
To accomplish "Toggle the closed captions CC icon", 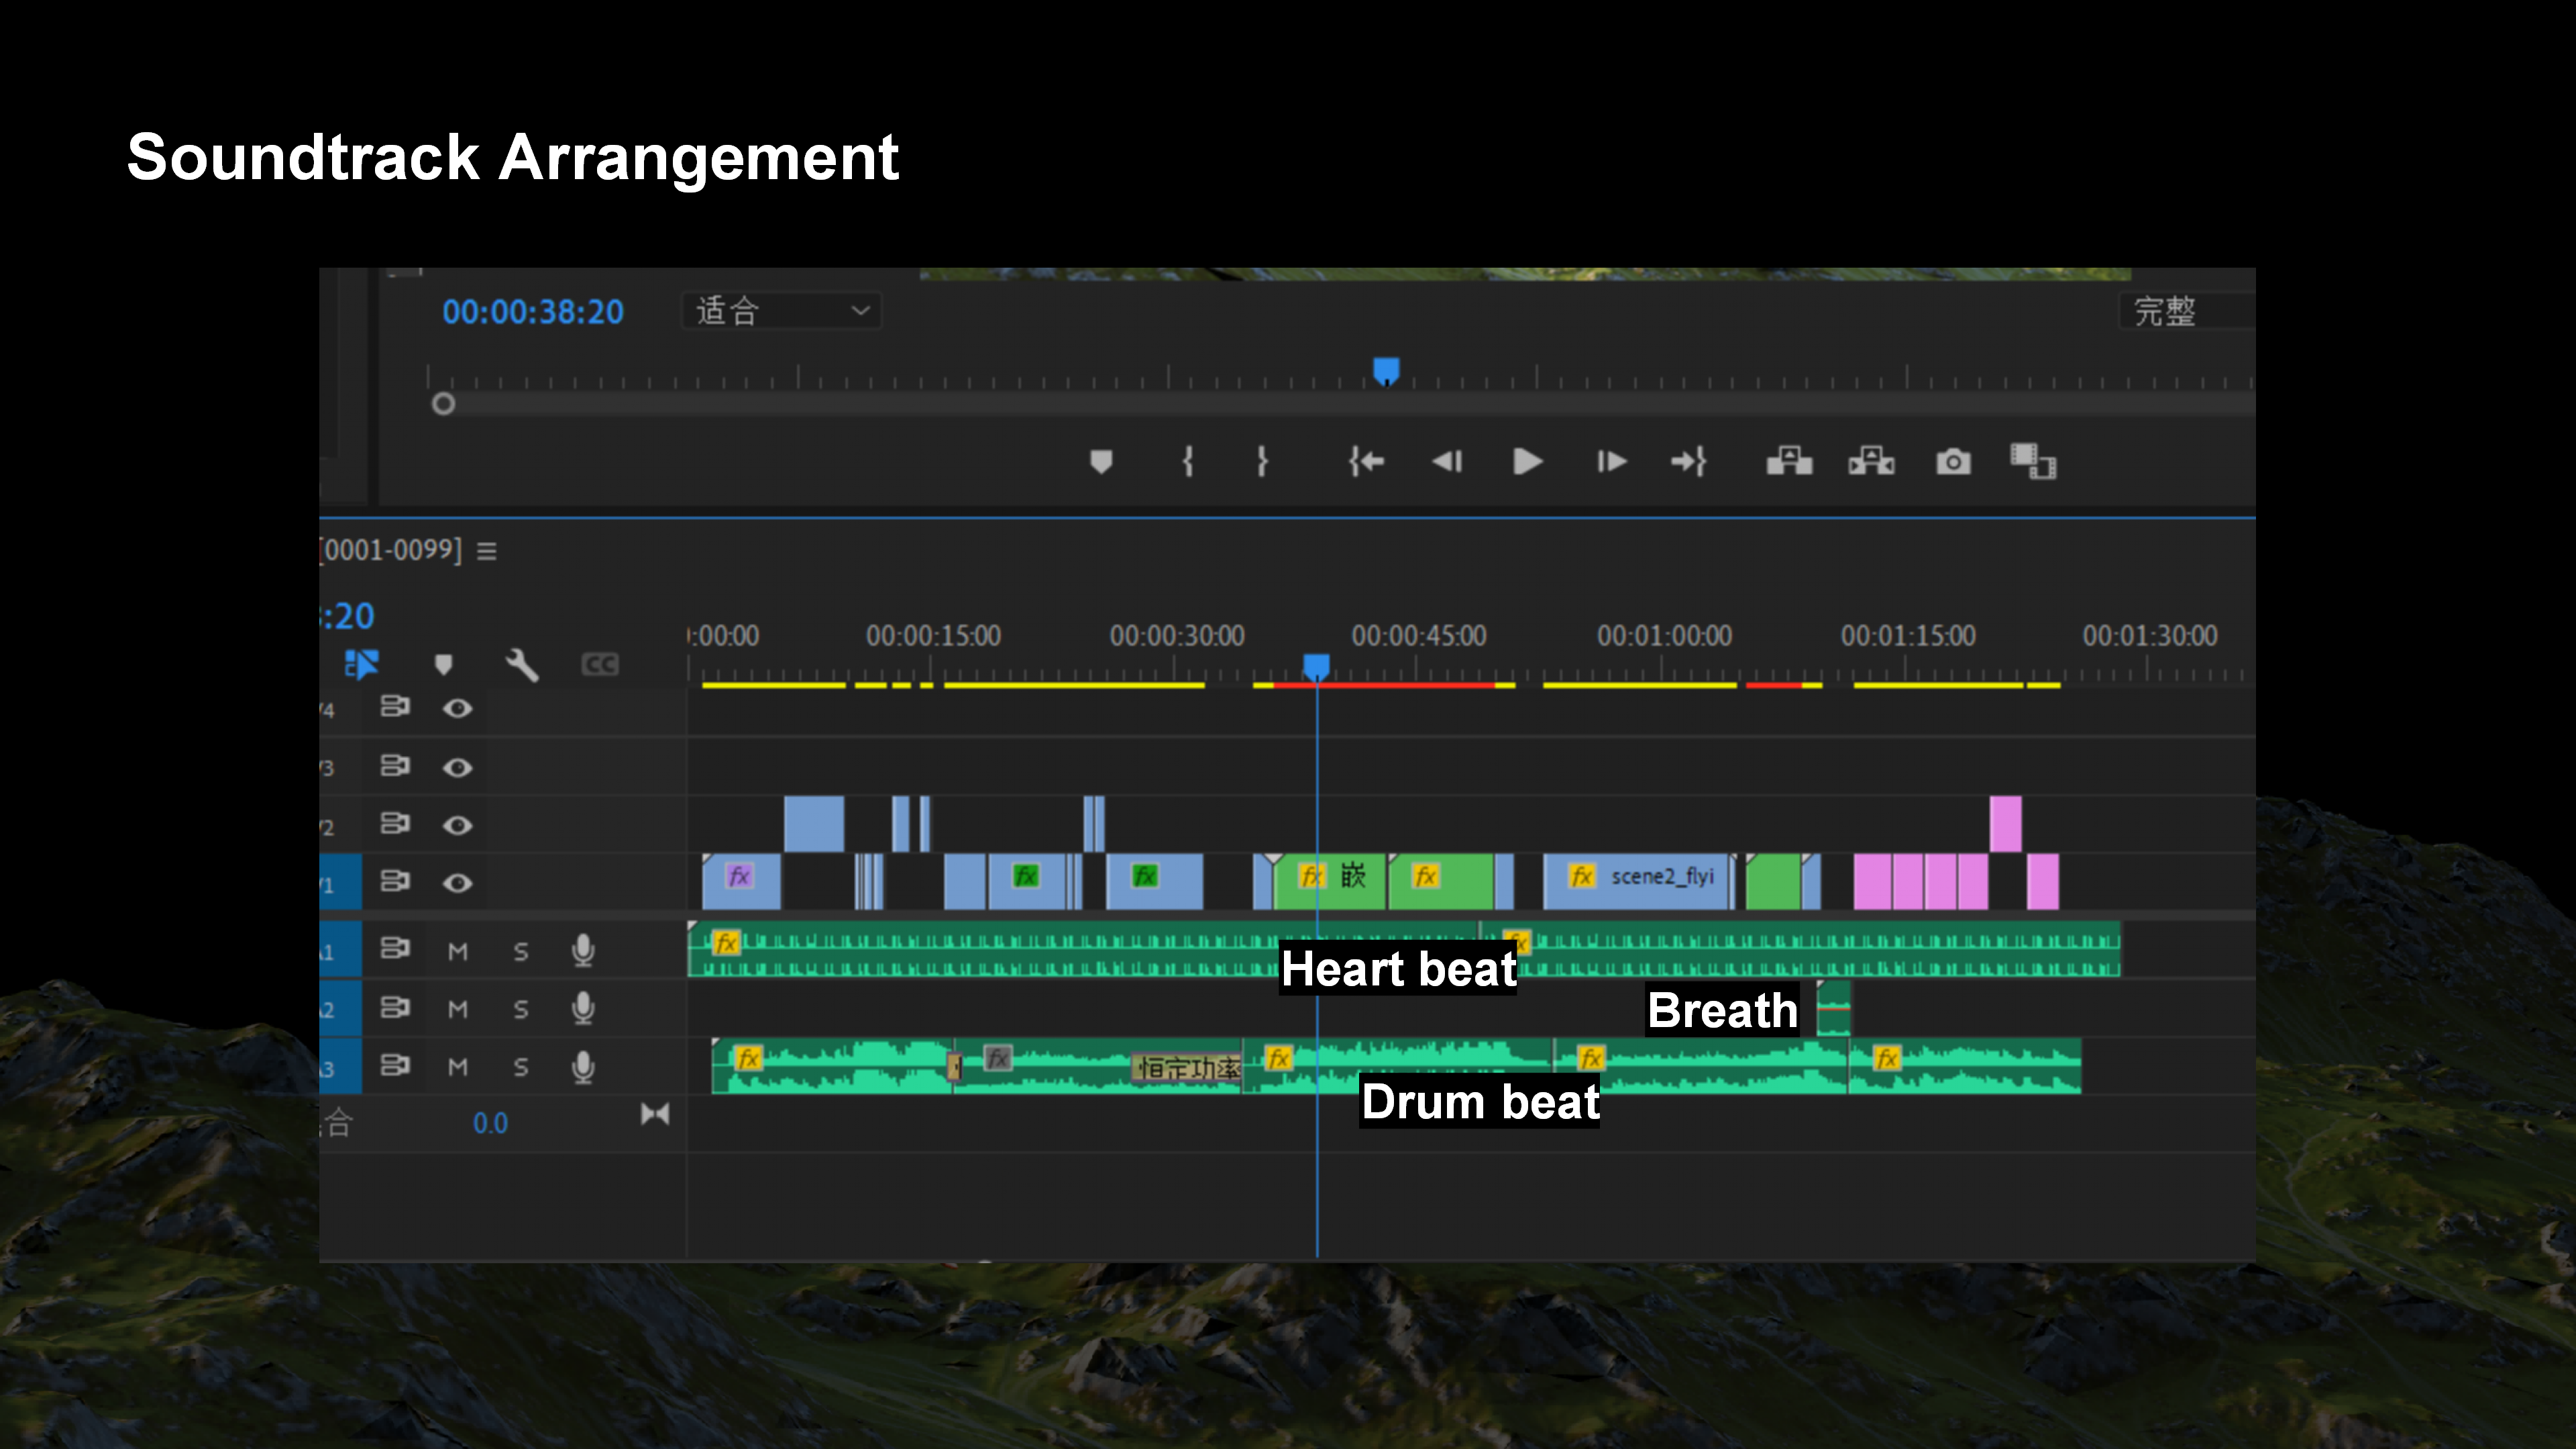I will pos(600,664).
